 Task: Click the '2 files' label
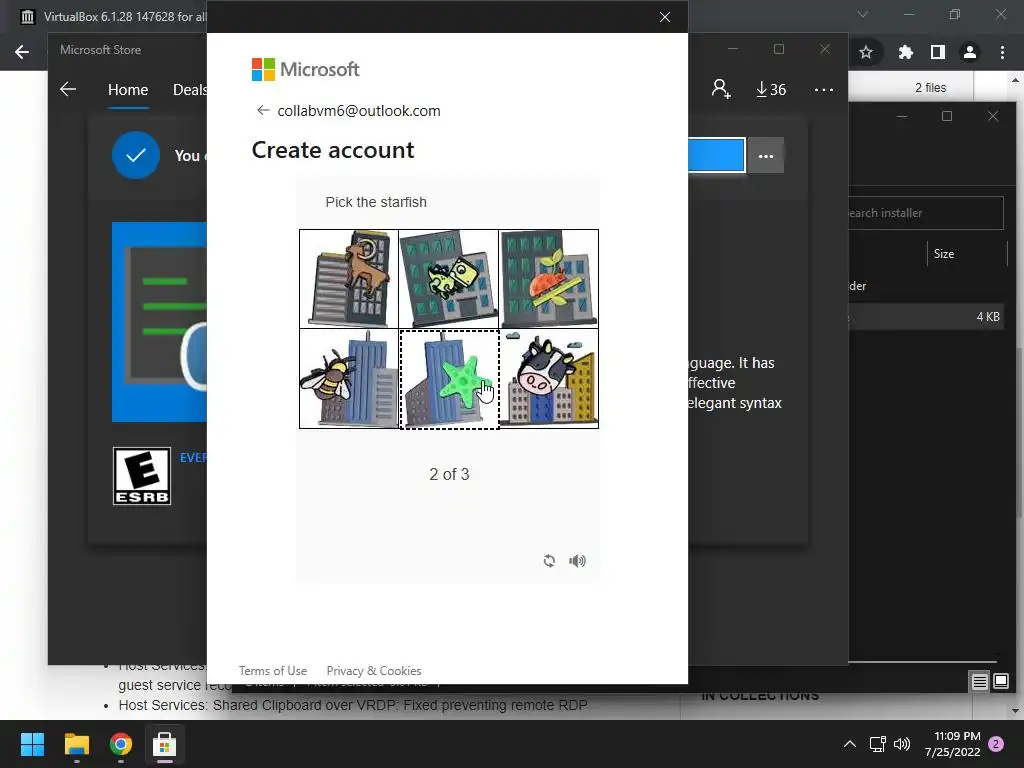pos(931,88)
